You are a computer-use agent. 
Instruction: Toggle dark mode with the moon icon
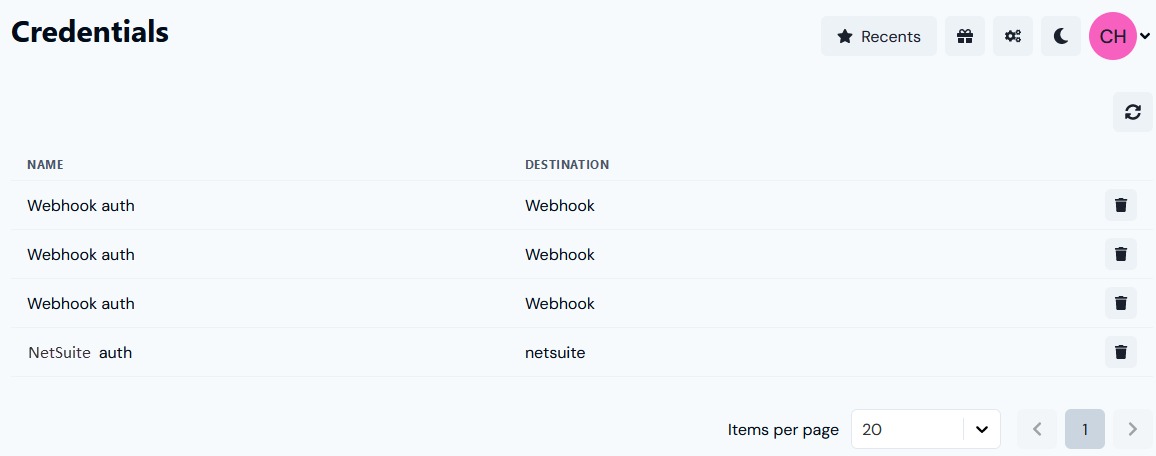[x=1061, y=36]
